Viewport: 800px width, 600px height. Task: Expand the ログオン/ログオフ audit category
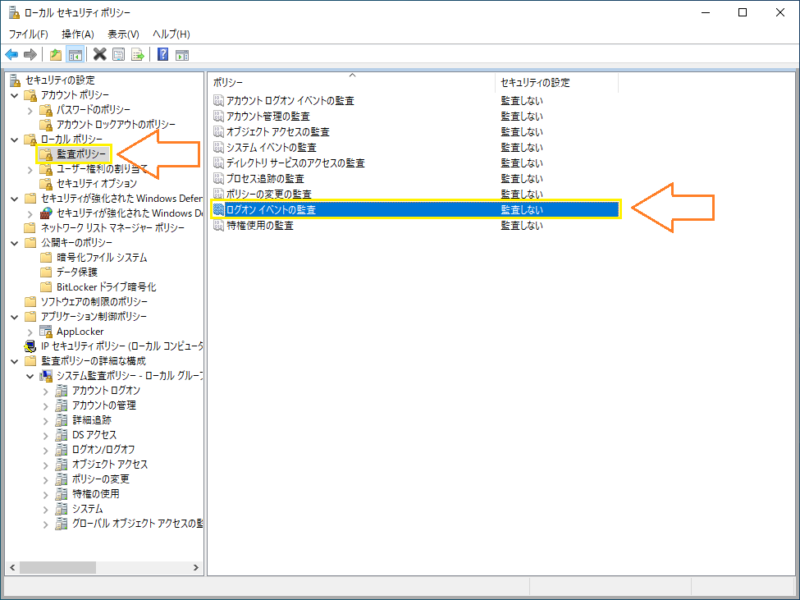point(45,449)
